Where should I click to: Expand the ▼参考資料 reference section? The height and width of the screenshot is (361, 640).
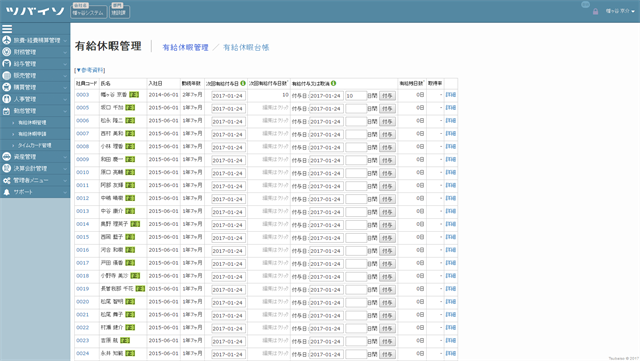click(90, 70)
